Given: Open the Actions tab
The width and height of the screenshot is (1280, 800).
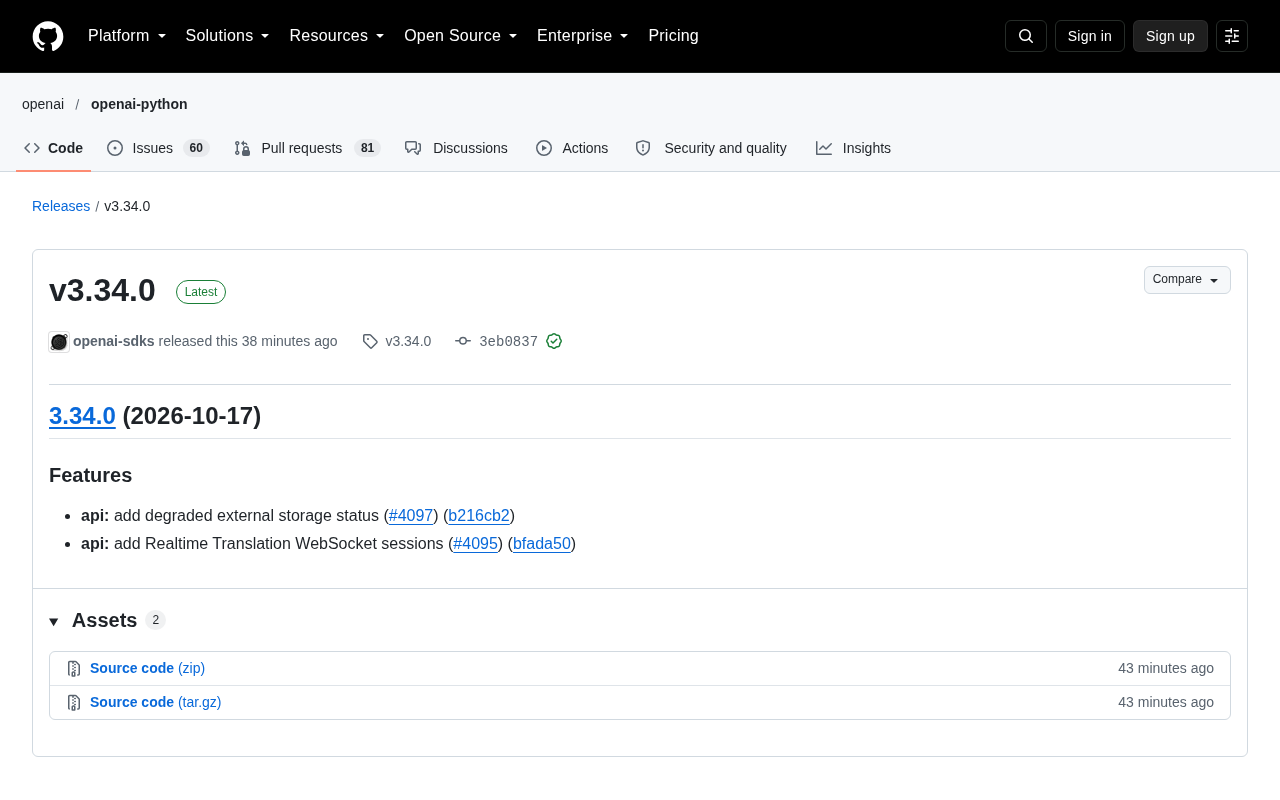Looking at the screenshot, I should [572, 148].
